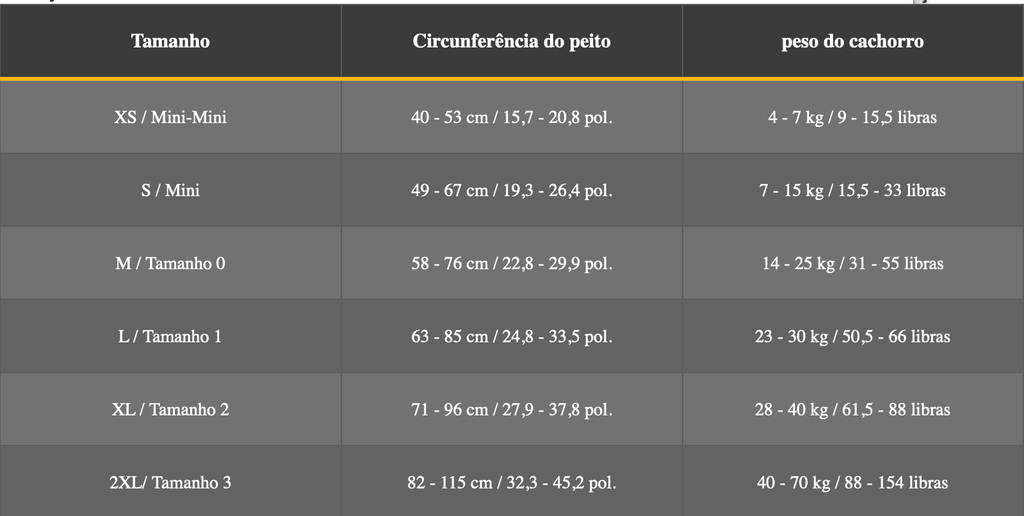Select the M / Tamanho 0 cell
The image size is (1024, 516).
[170, 263]
